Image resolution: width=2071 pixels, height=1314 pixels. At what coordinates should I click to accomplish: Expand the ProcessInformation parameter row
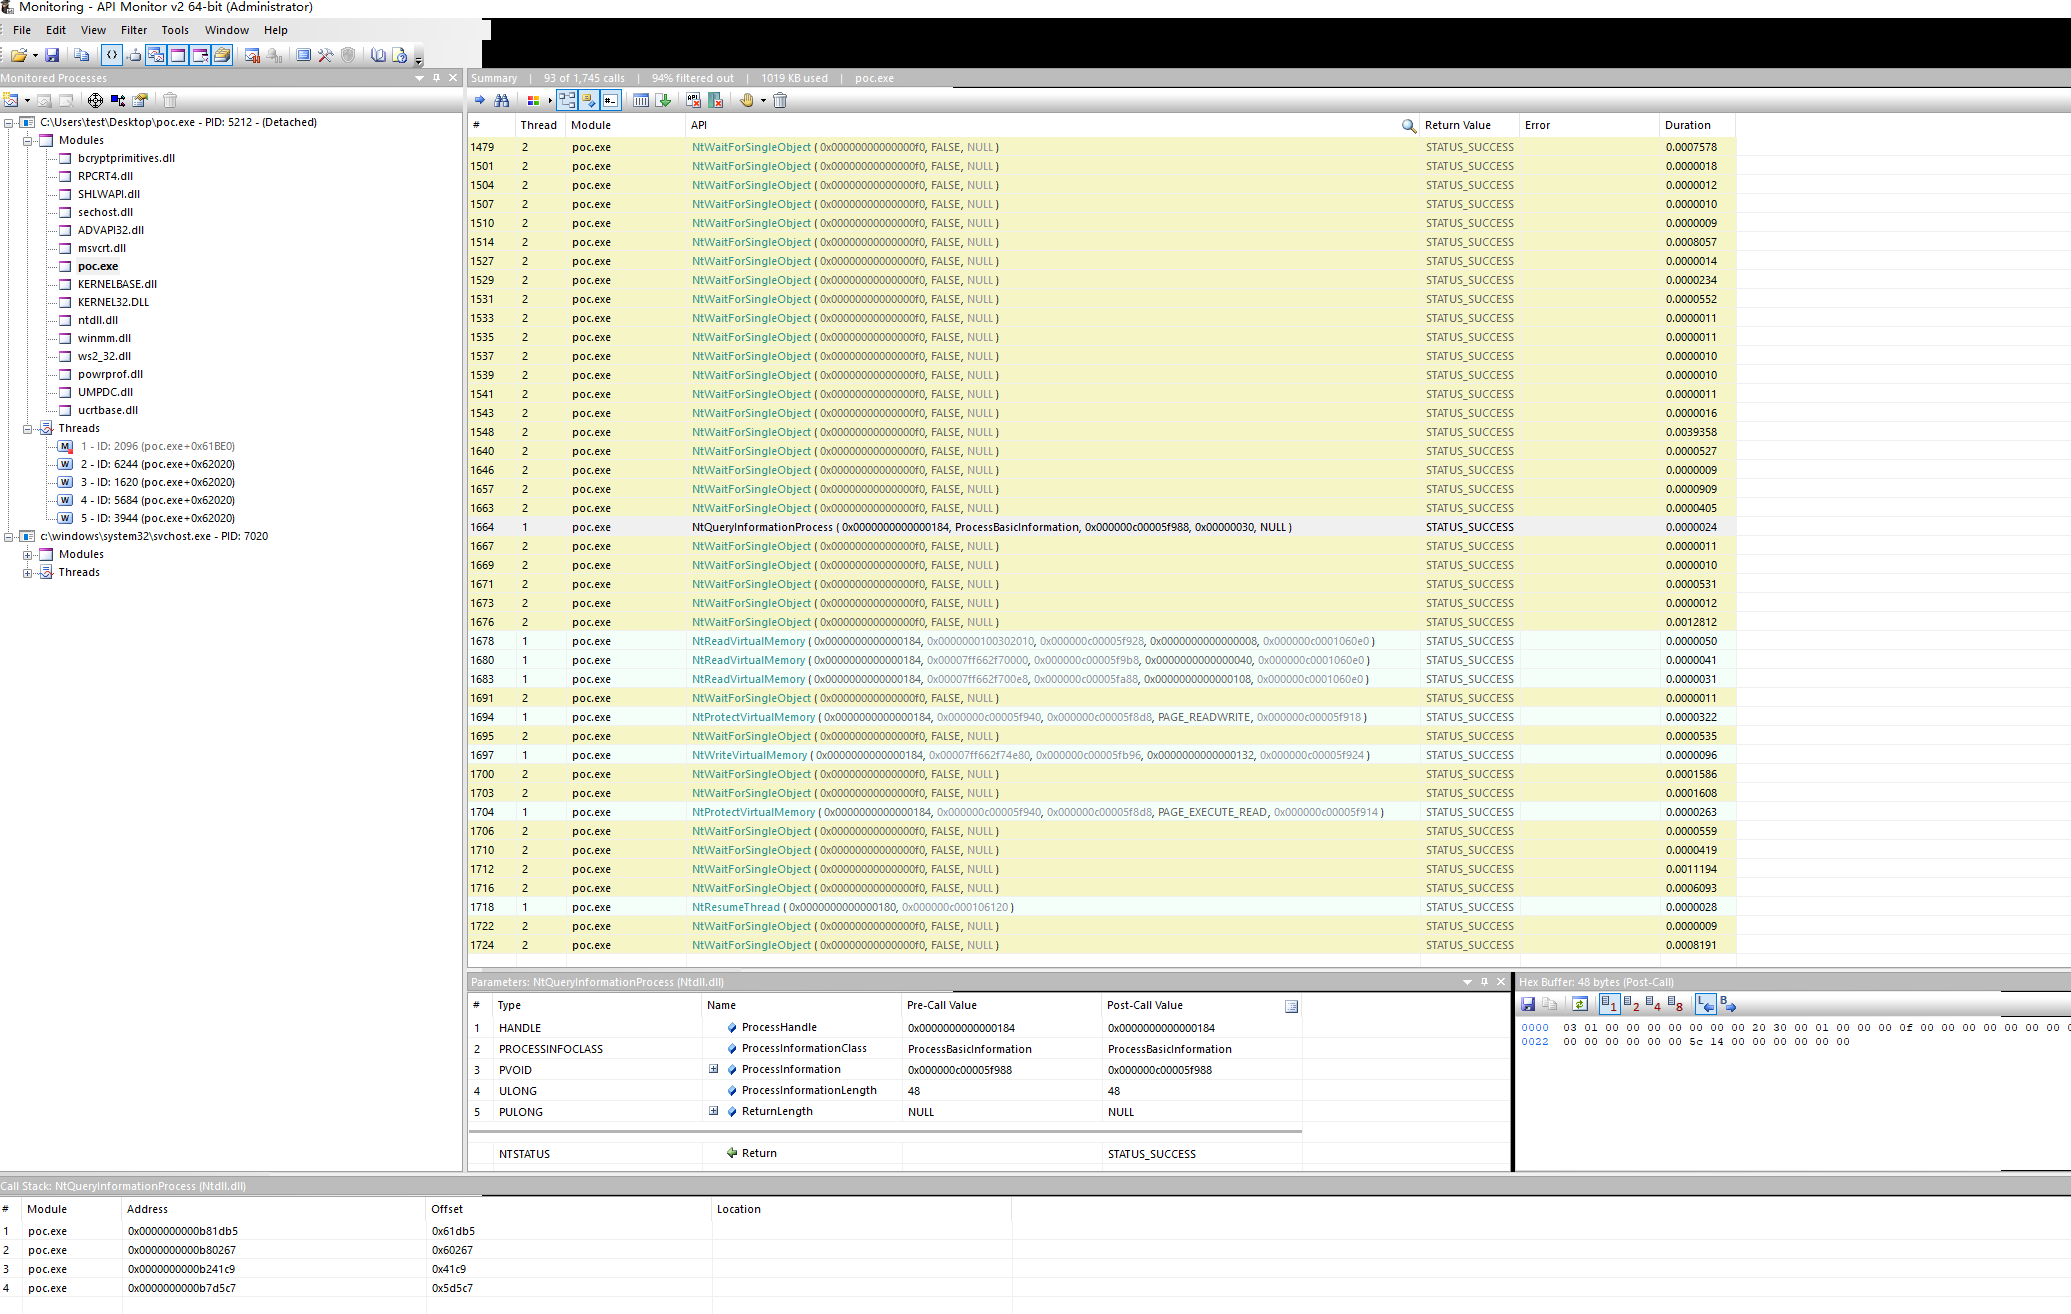[713, 1069]
